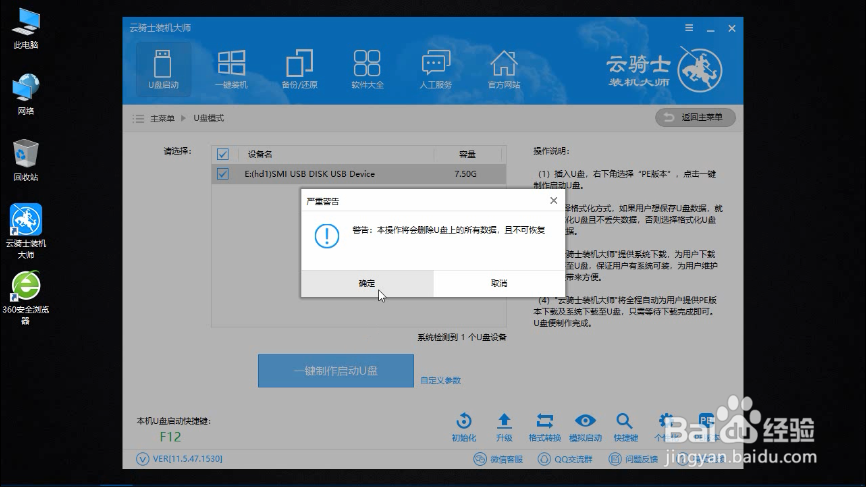The width and height of the screenshot is (866, 487).
Task: Click the 设备名 column header
Action: 260,154
